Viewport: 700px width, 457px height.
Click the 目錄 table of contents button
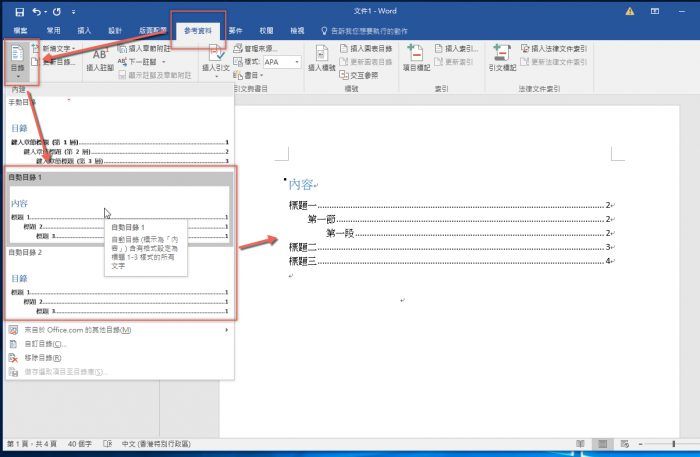coord(19,62)
